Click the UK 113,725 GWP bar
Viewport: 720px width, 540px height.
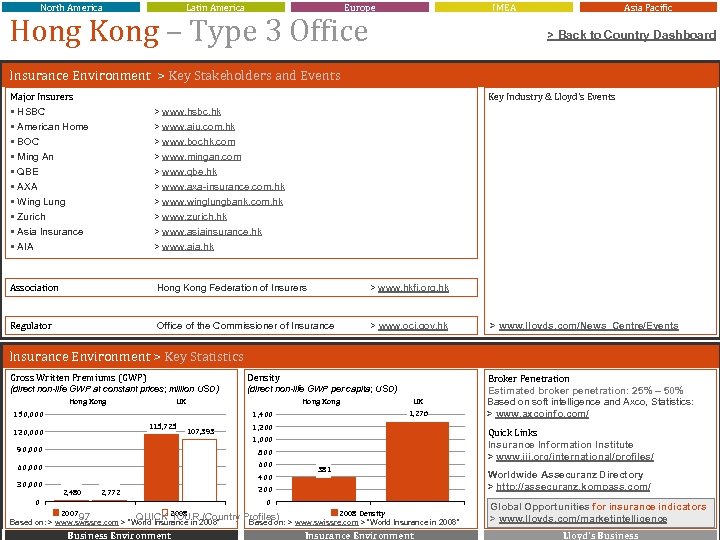coord(162,467)
